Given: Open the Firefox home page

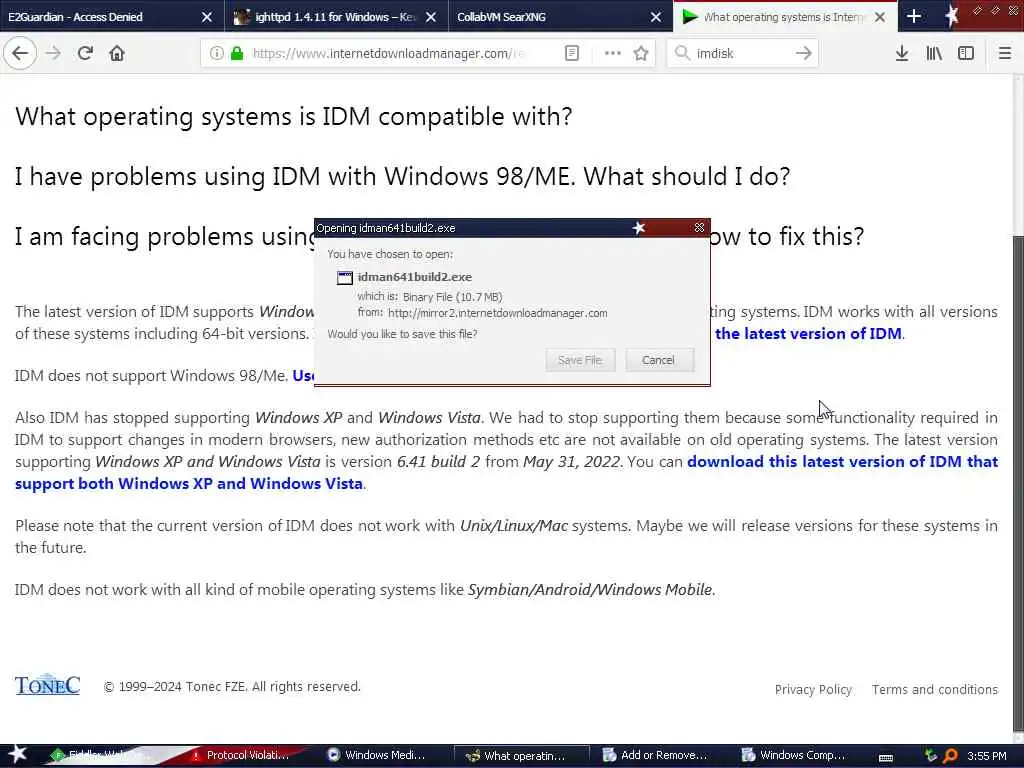Looking at the screenshot, I should [x=117, y=54].
